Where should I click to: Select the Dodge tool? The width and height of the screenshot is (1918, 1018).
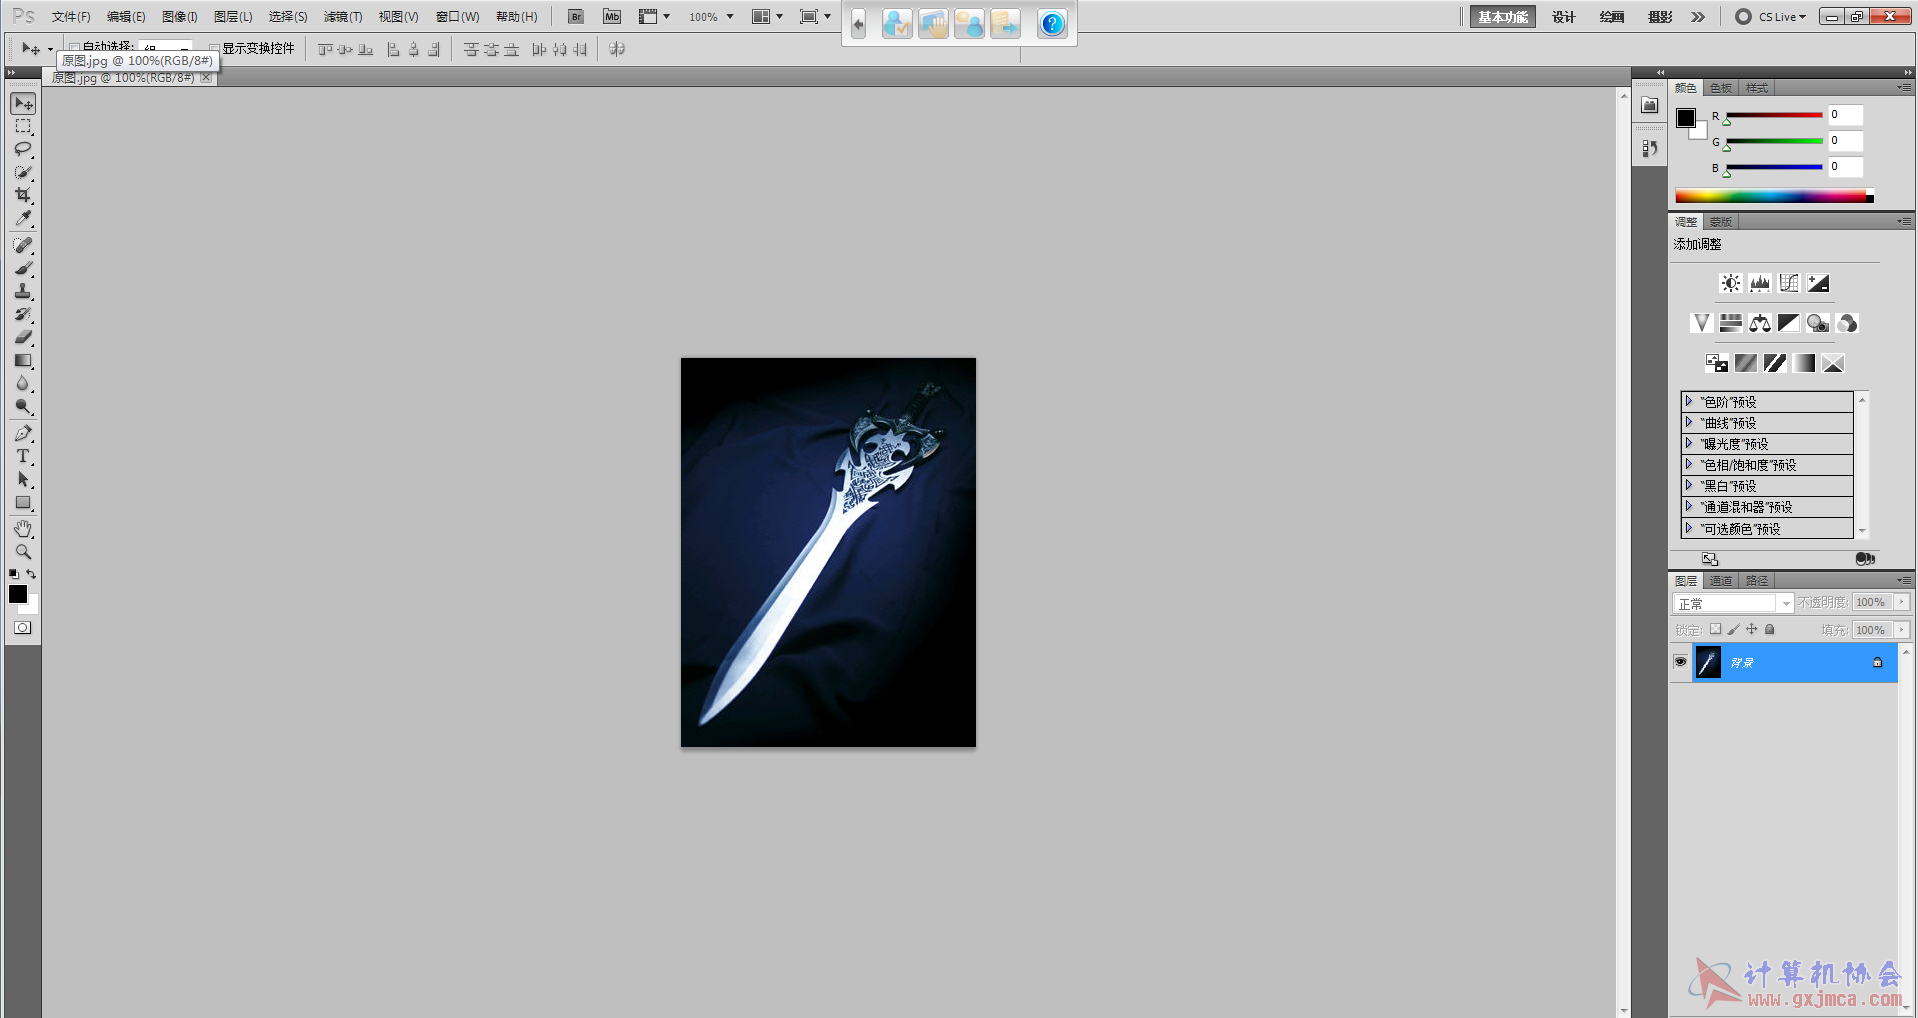coord(23,406)
